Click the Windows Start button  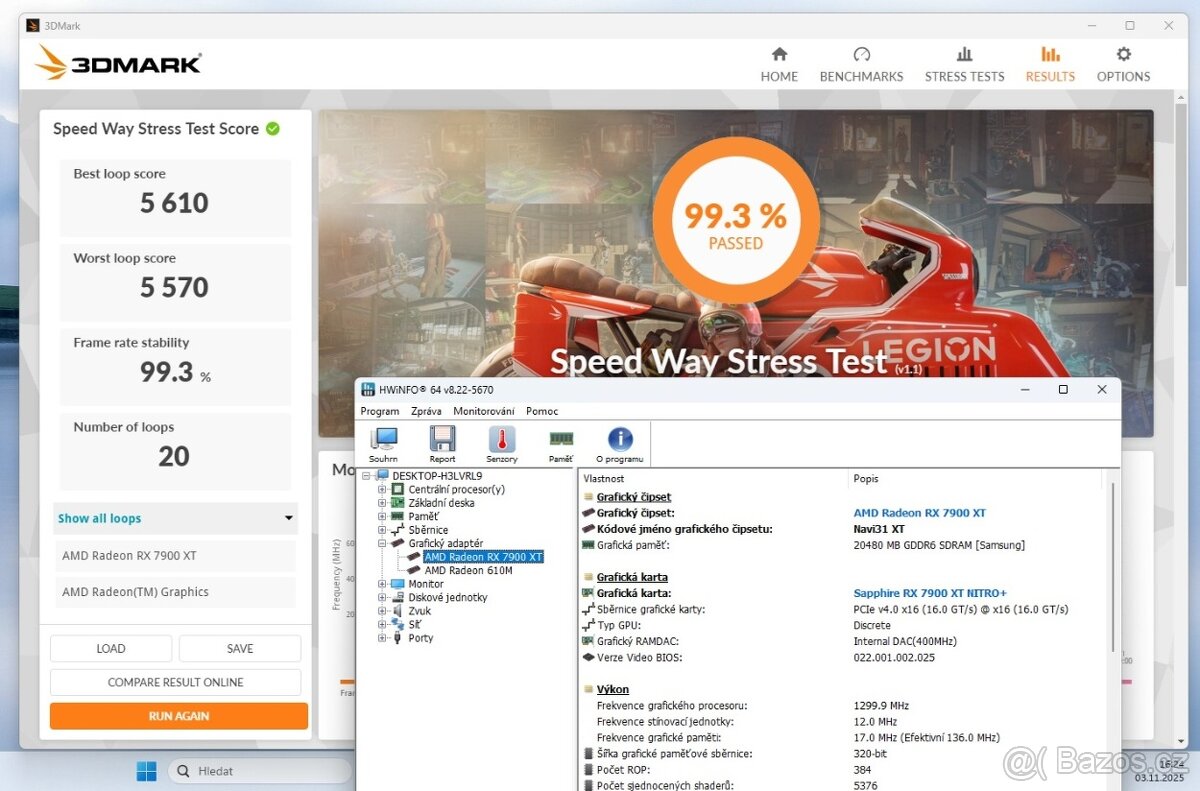pyautogui.click(x=146, y=771)
